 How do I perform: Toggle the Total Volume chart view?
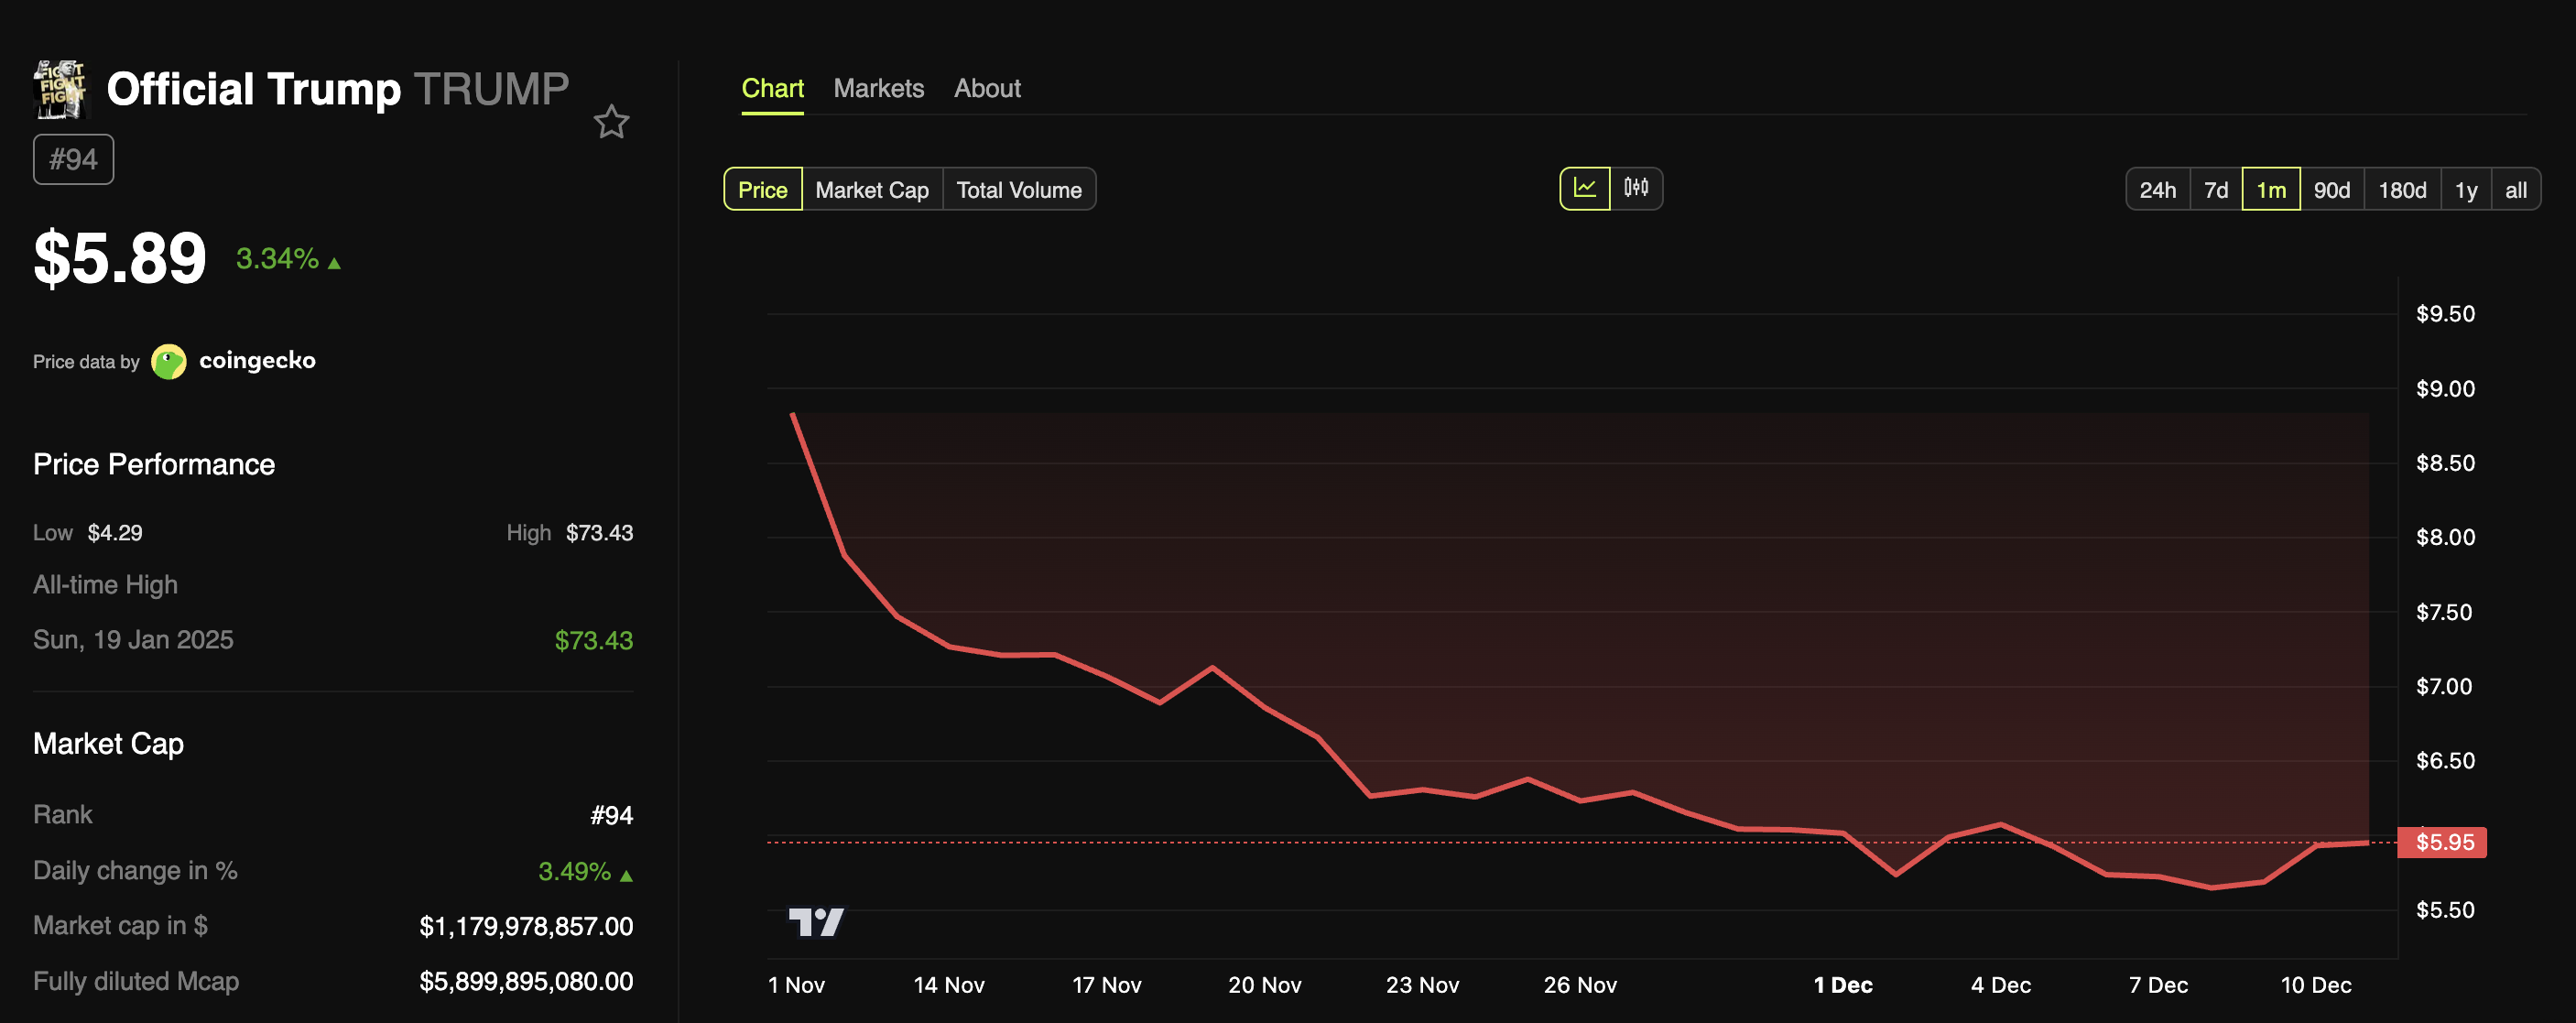point(1019,189)
